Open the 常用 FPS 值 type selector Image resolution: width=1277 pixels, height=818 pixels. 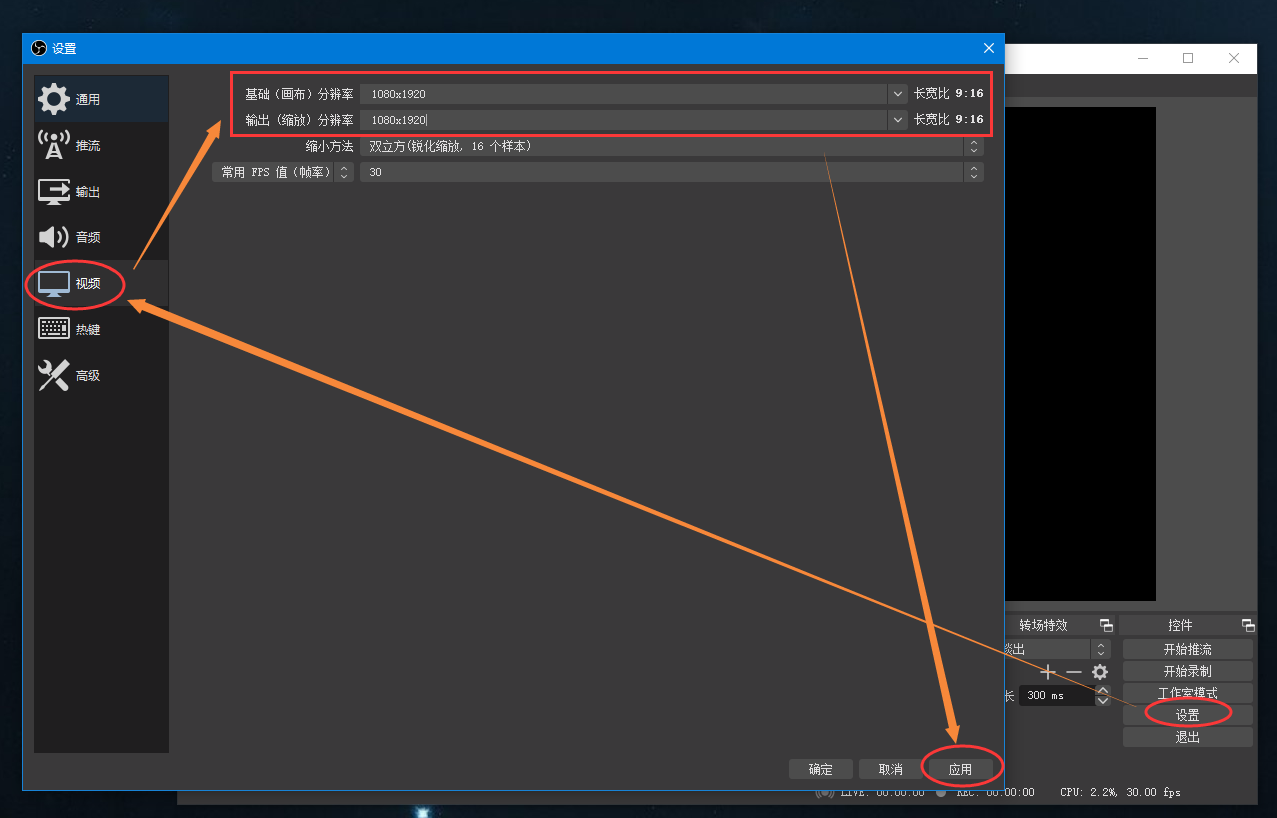[x=284, y=172]
